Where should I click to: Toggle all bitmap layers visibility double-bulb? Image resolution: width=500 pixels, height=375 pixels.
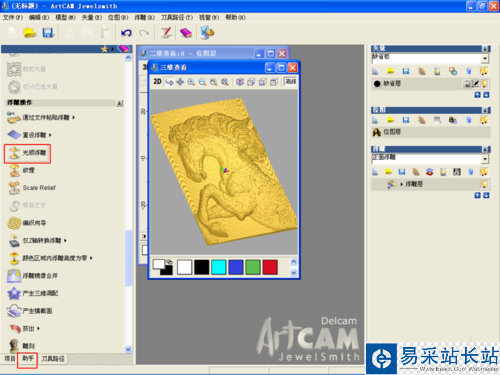pos(484,120)
